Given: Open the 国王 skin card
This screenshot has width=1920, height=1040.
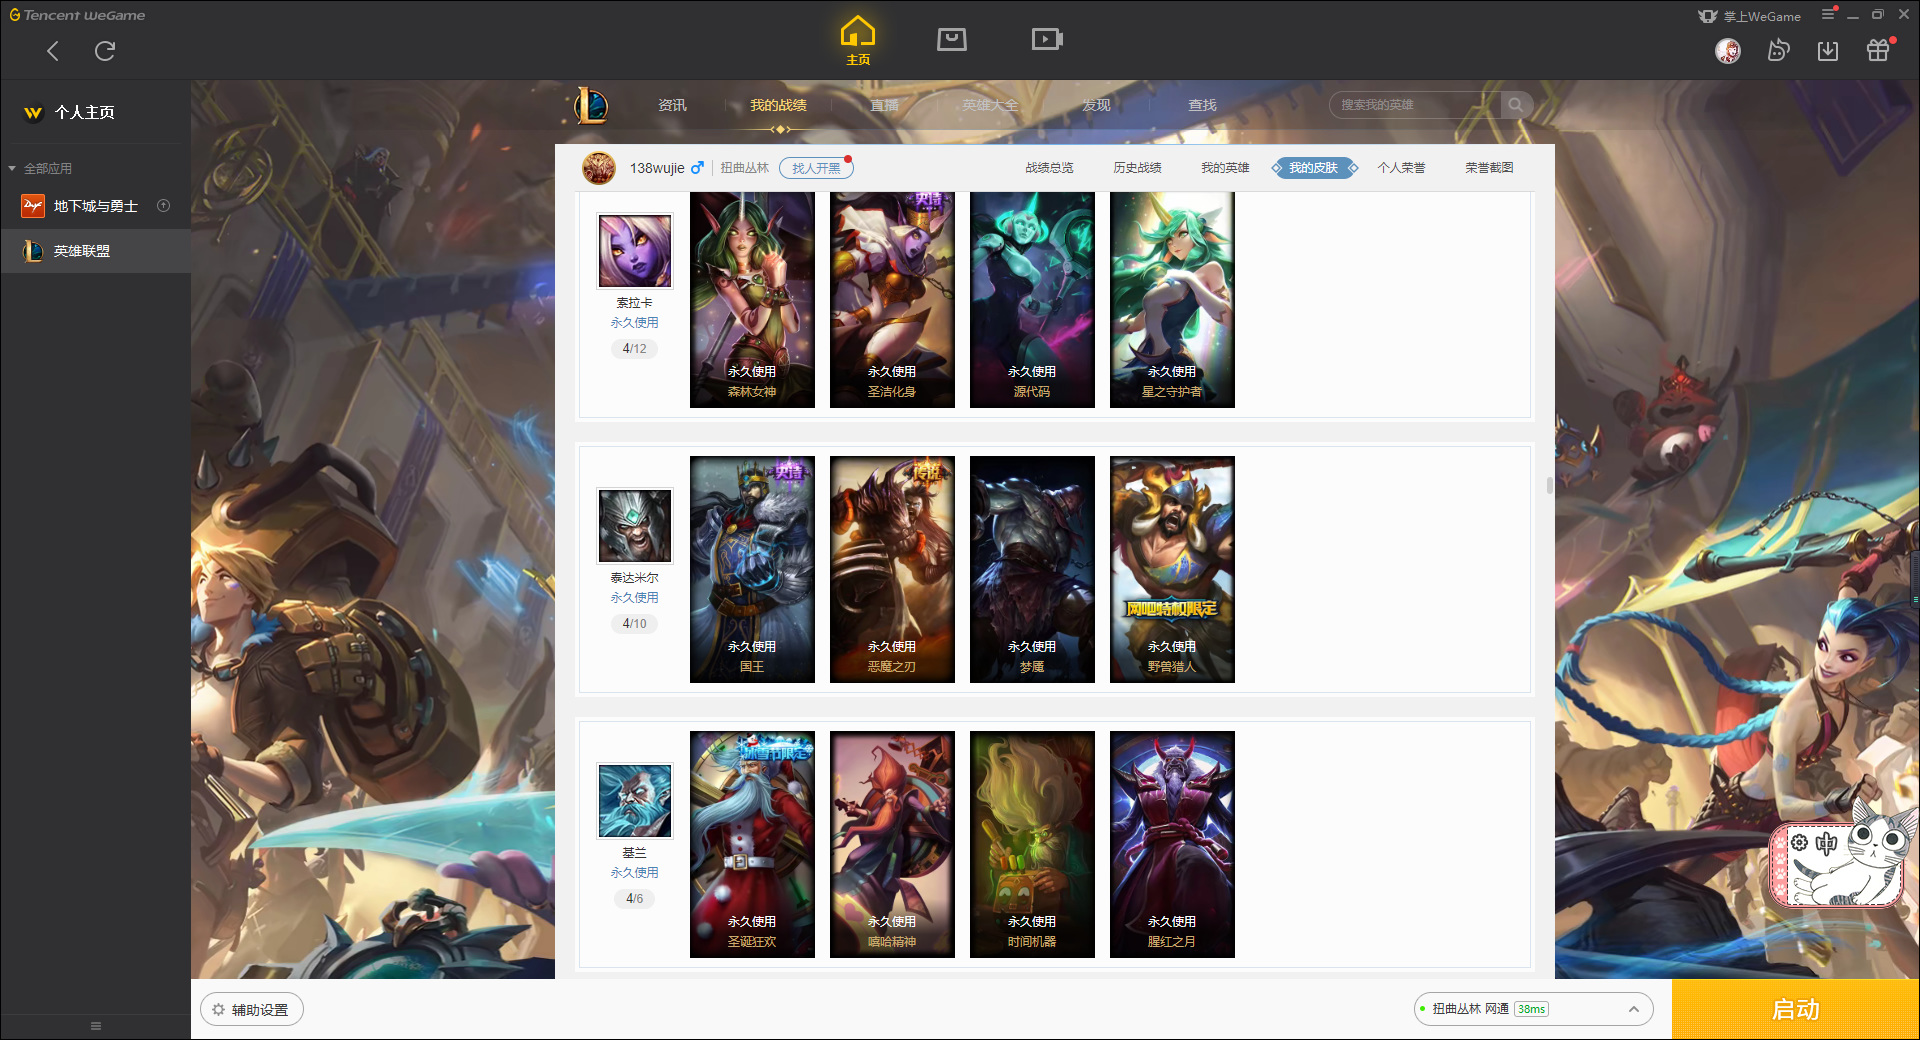Looking at the screenshot, I should (x=752, y=570).
